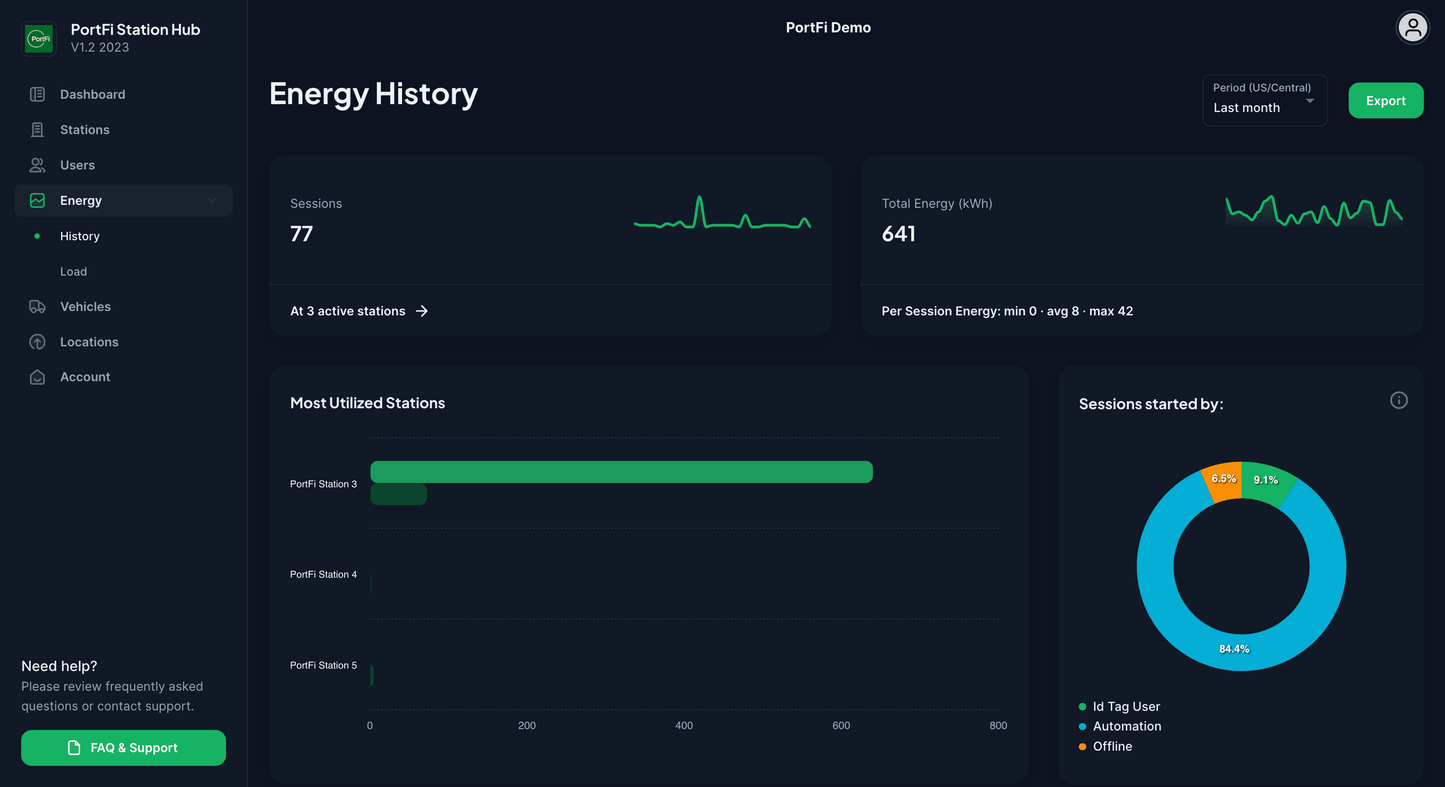1445x787 pixels.
Task: Collapse the Energy menu chevron
Action: (x=212, y=201)
